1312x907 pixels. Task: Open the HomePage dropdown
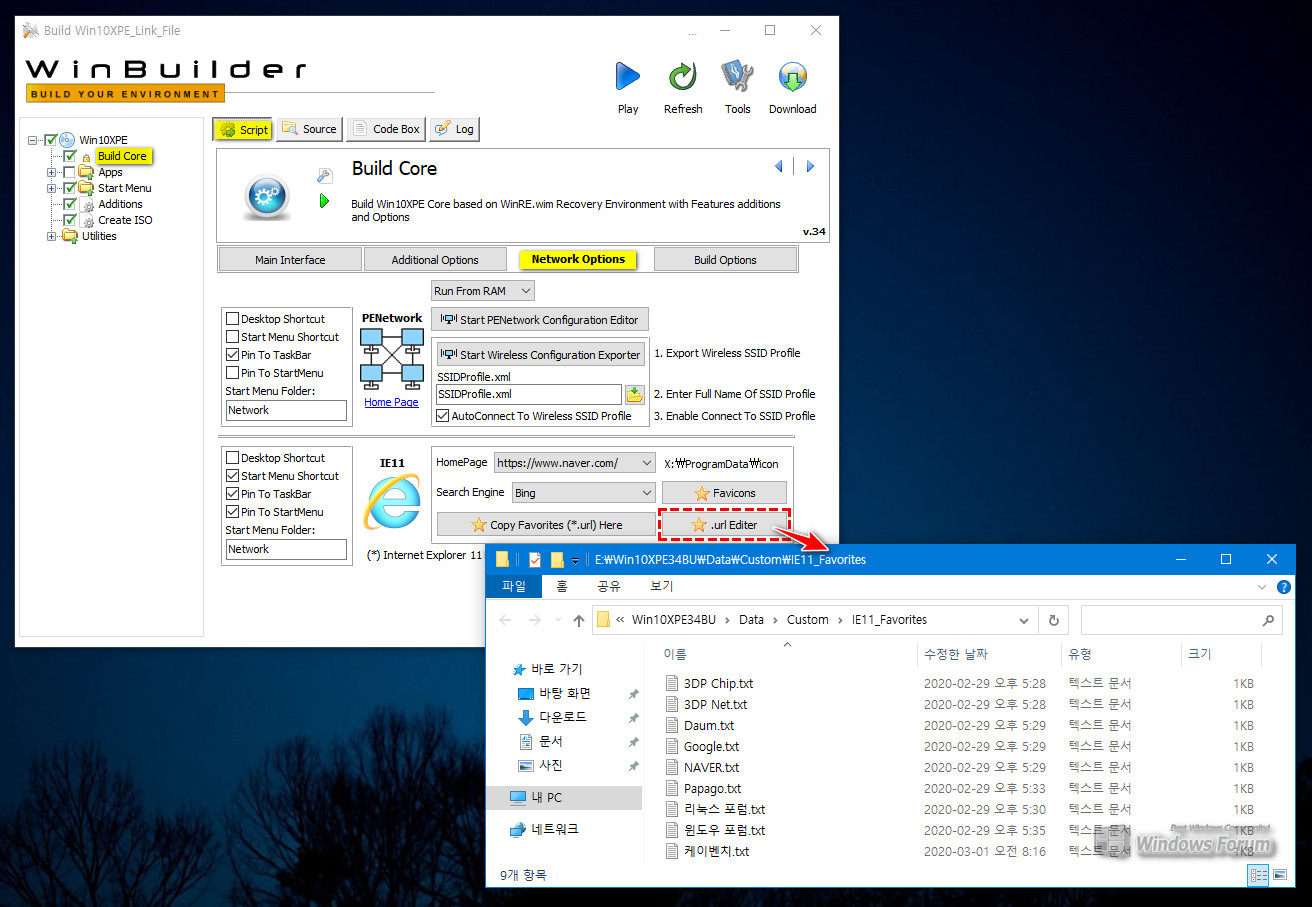[x=575, y=463]
